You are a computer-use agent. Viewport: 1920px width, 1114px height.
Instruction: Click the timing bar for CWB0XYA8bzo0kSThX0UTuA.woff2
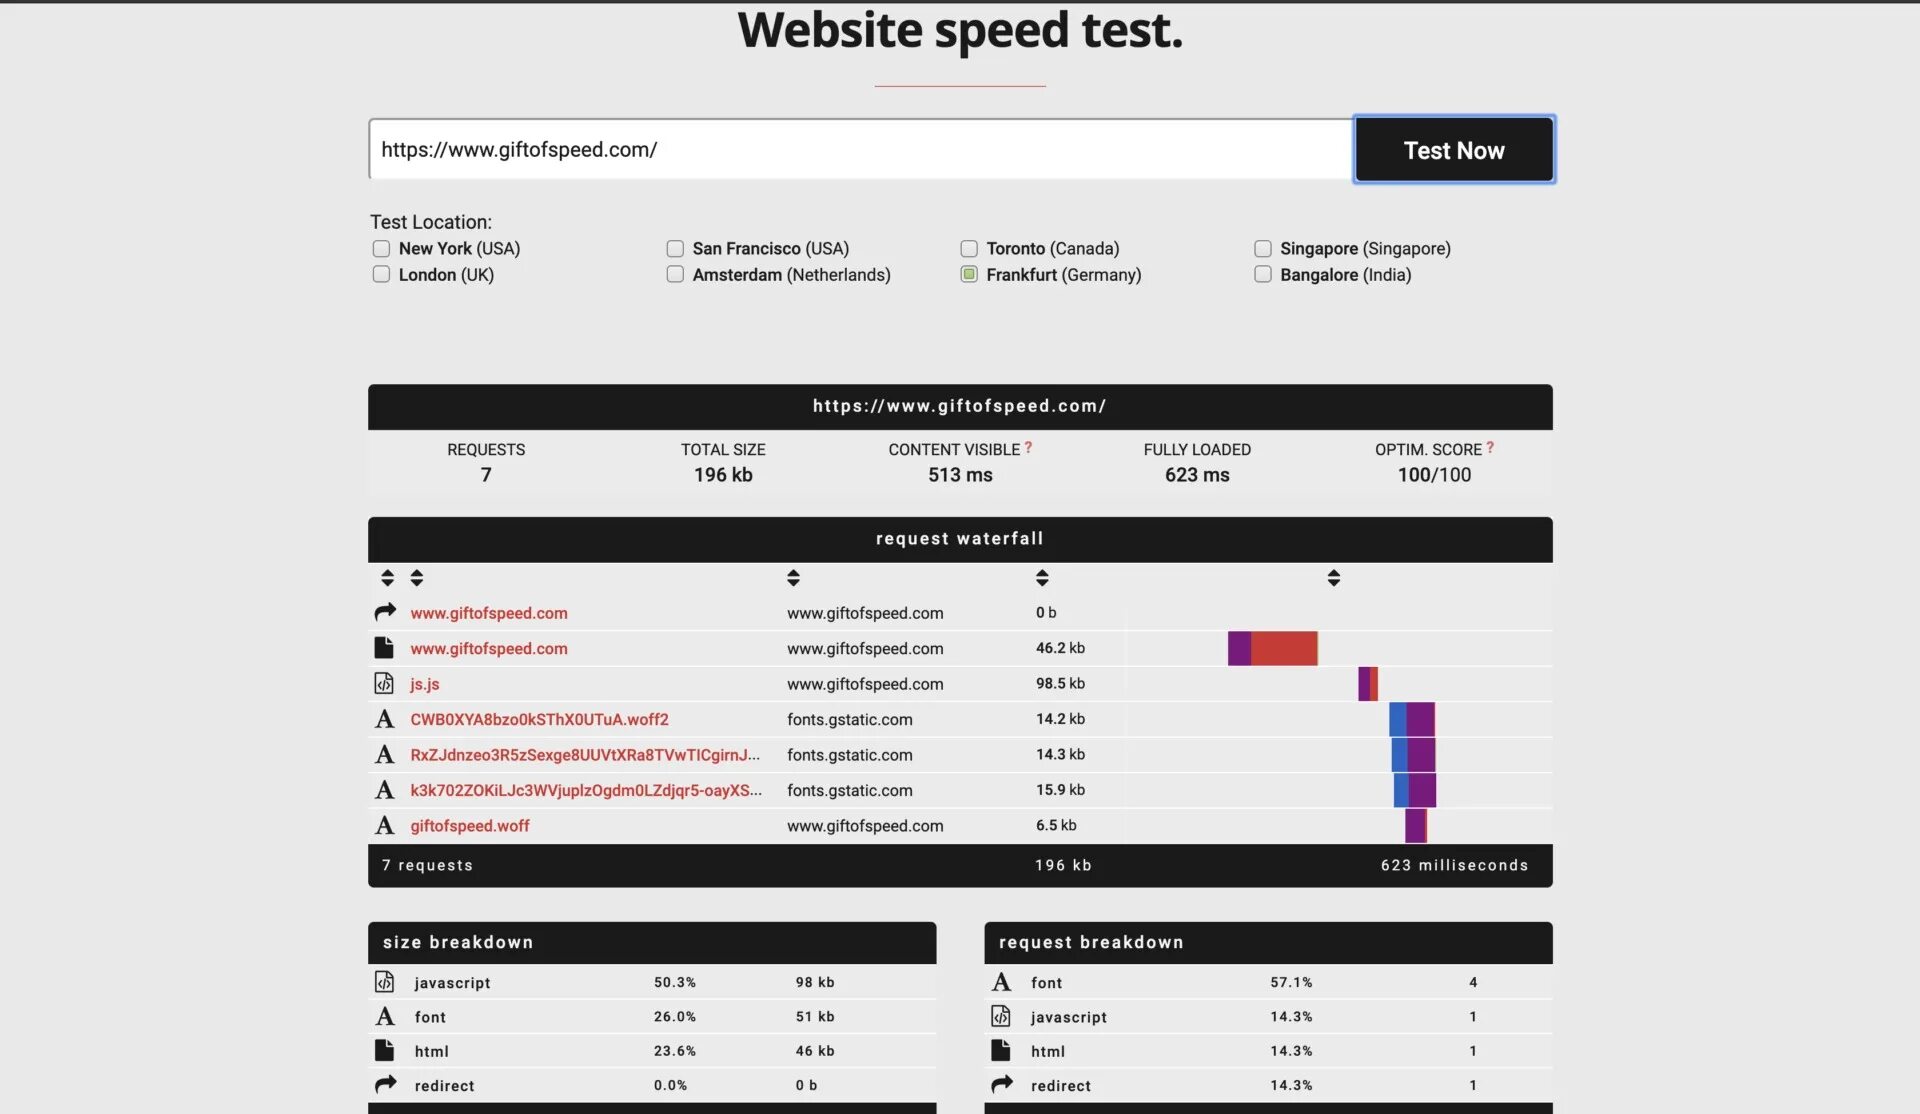[x=1412, y=719]
